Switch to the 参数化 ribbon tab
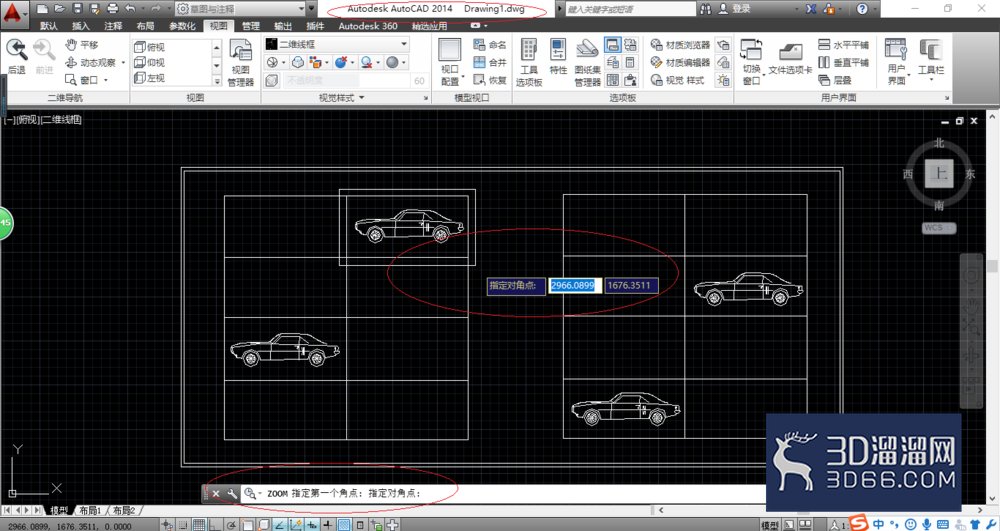Screen dimensions: 1000x531 pyautogui.click(x=182, y=26)
